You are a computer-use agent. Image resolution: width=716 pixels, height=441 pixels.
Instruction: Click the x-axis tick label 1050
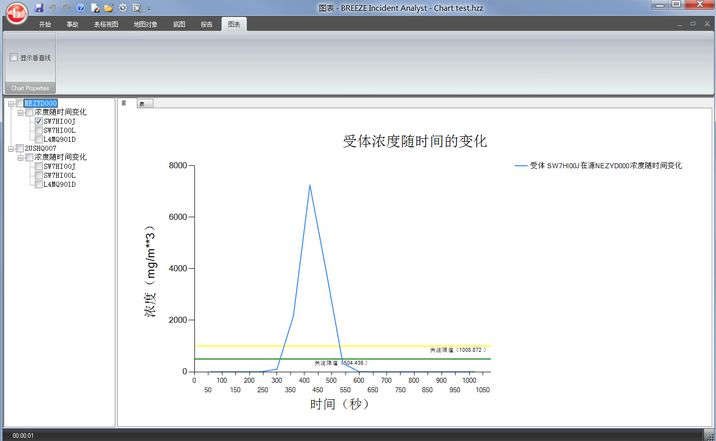pyautogui.click(x=483, y=390)
